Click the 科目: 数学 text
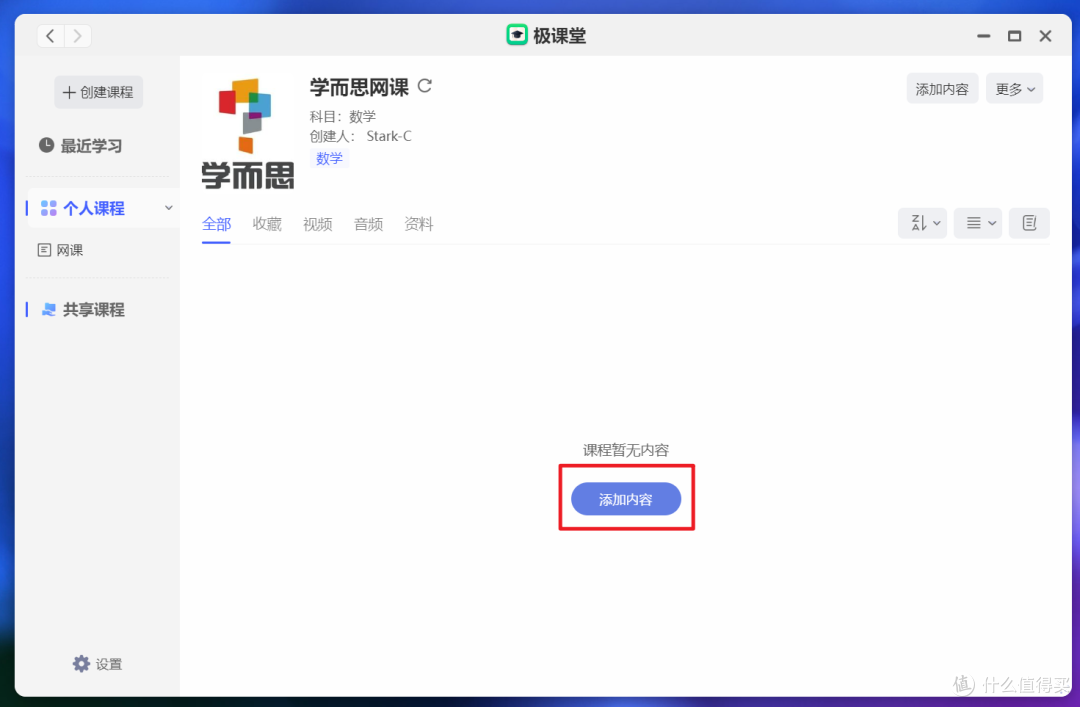 tap(342, 116)
